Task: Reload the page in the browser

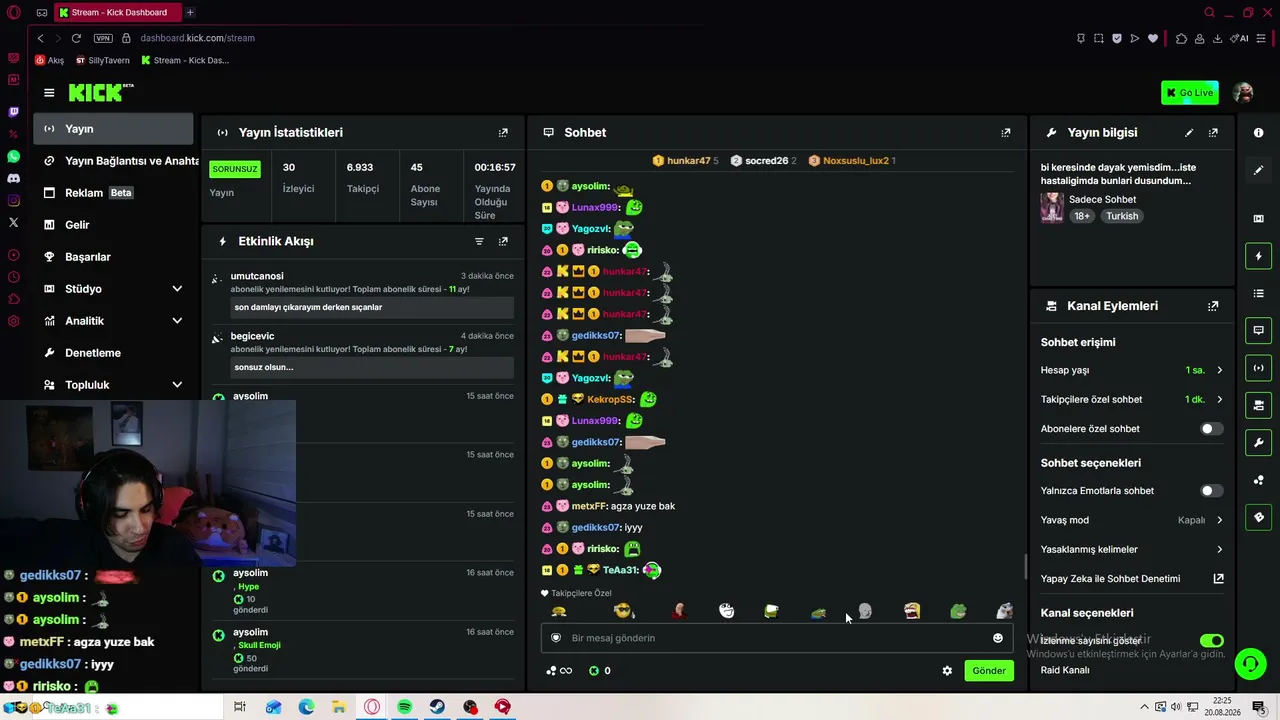Action: click(76, 38)
